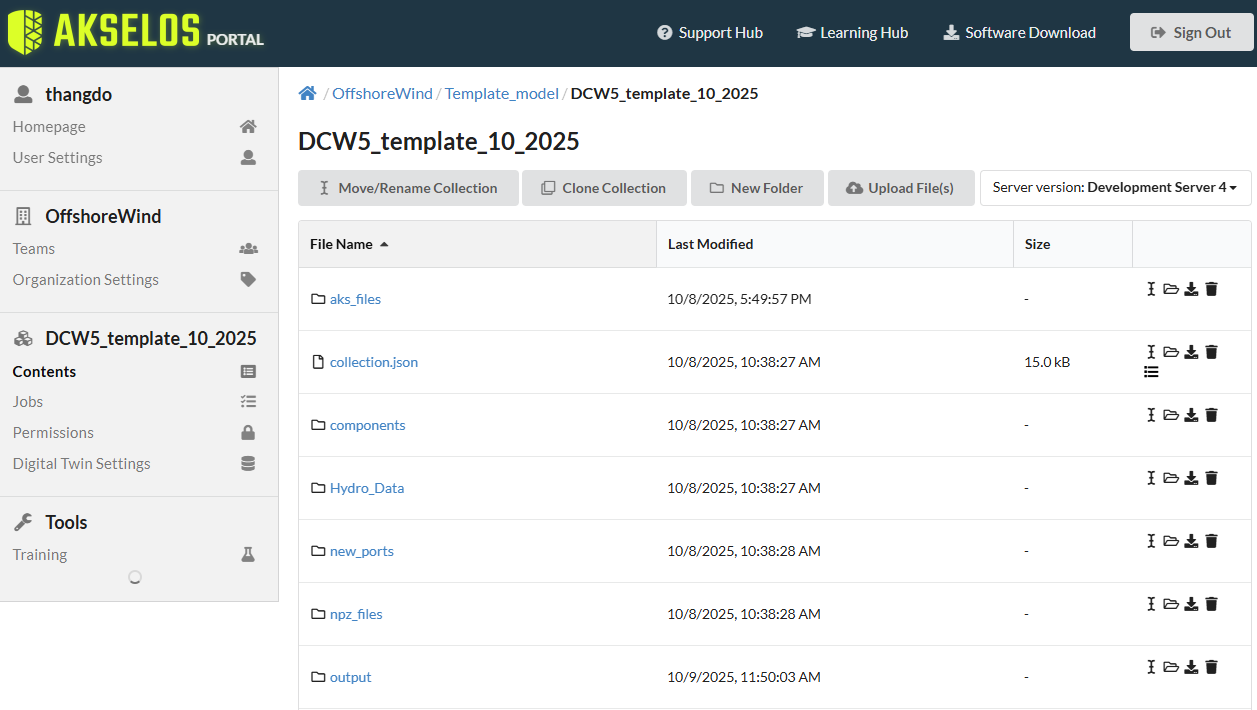Click the rename icon for npz_files
This screenshot has width=1257, height=710.
tap(1151, 604)
